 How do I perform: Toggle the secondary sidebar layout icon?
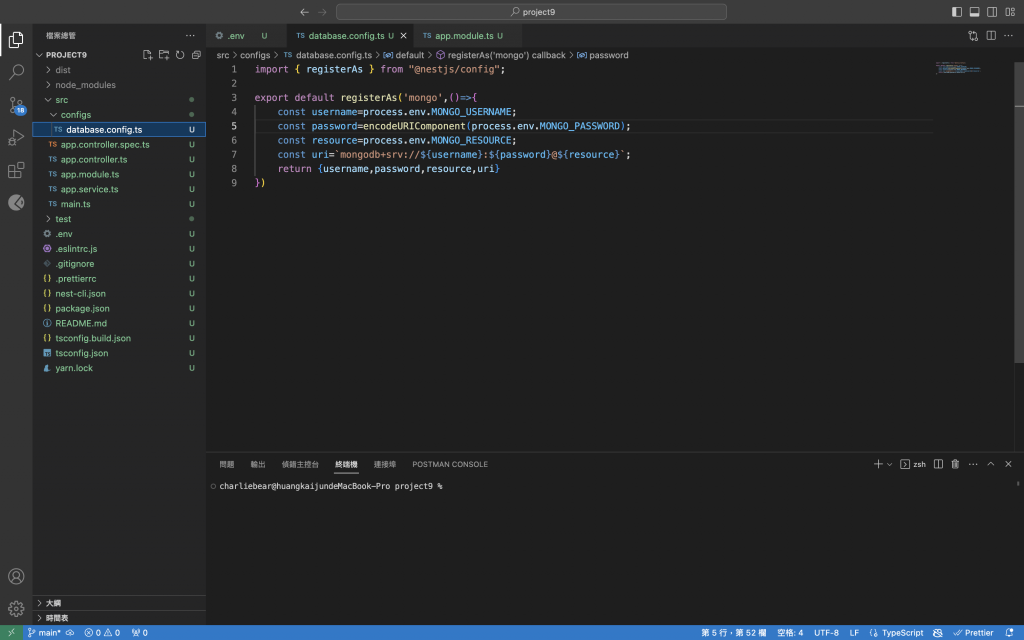(992, 12)
